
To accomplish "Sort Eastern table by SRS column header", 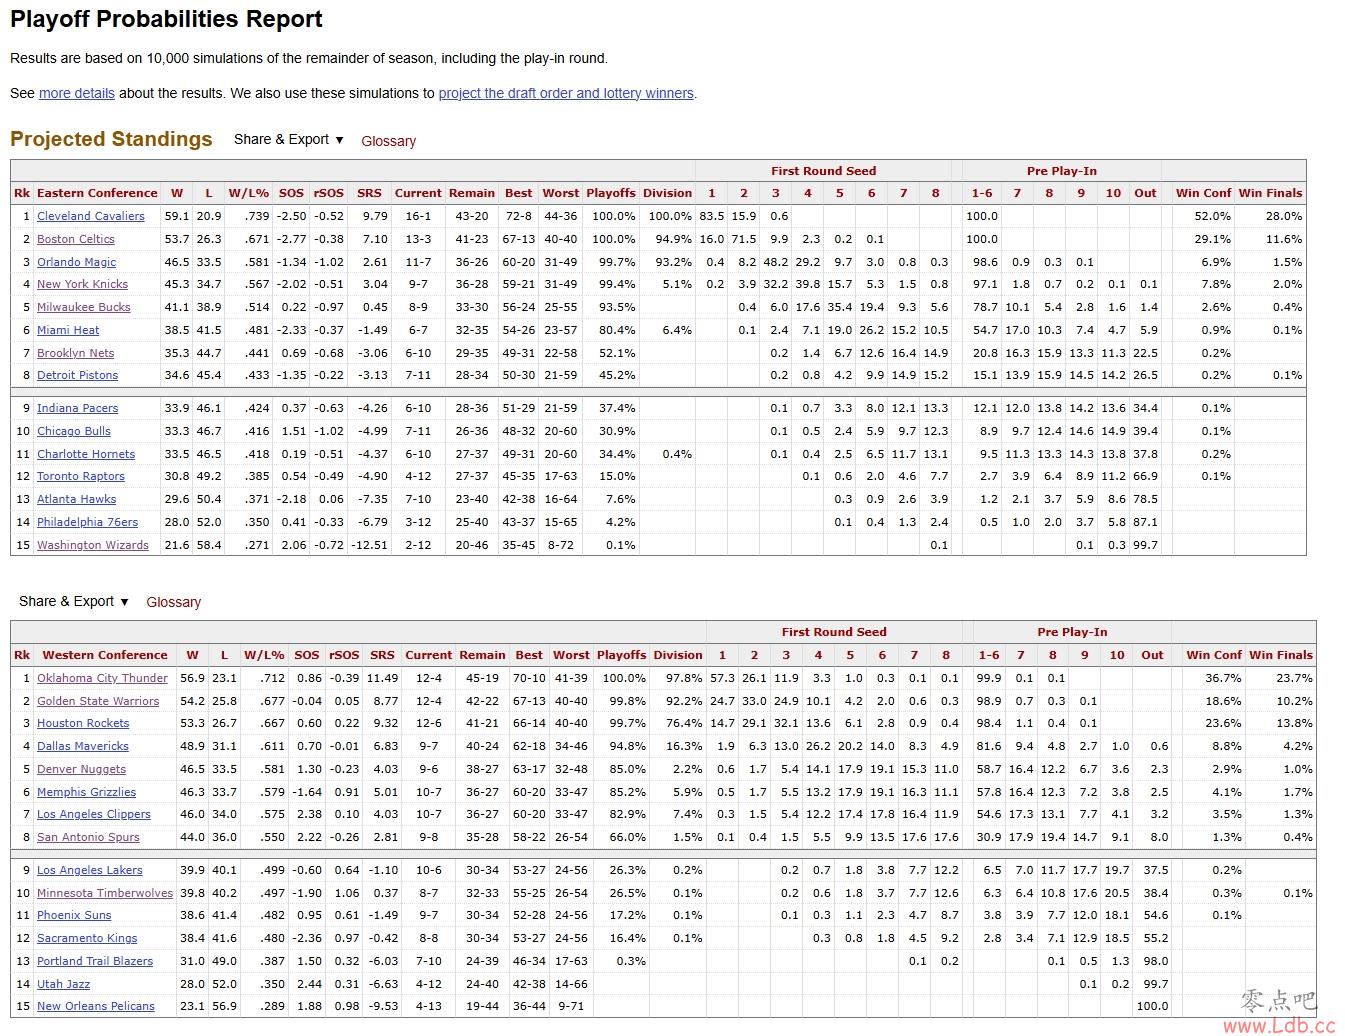I will pos(369,193).
